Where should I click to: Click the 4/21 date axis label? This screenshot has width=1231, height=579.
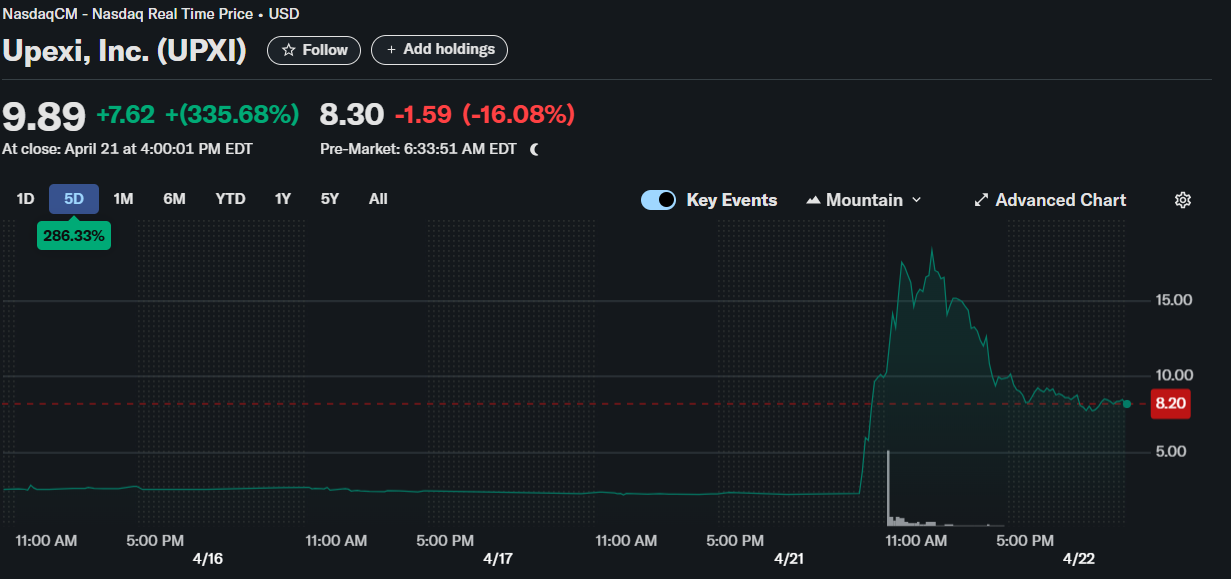pyautogui.click(x=787, y=559)
